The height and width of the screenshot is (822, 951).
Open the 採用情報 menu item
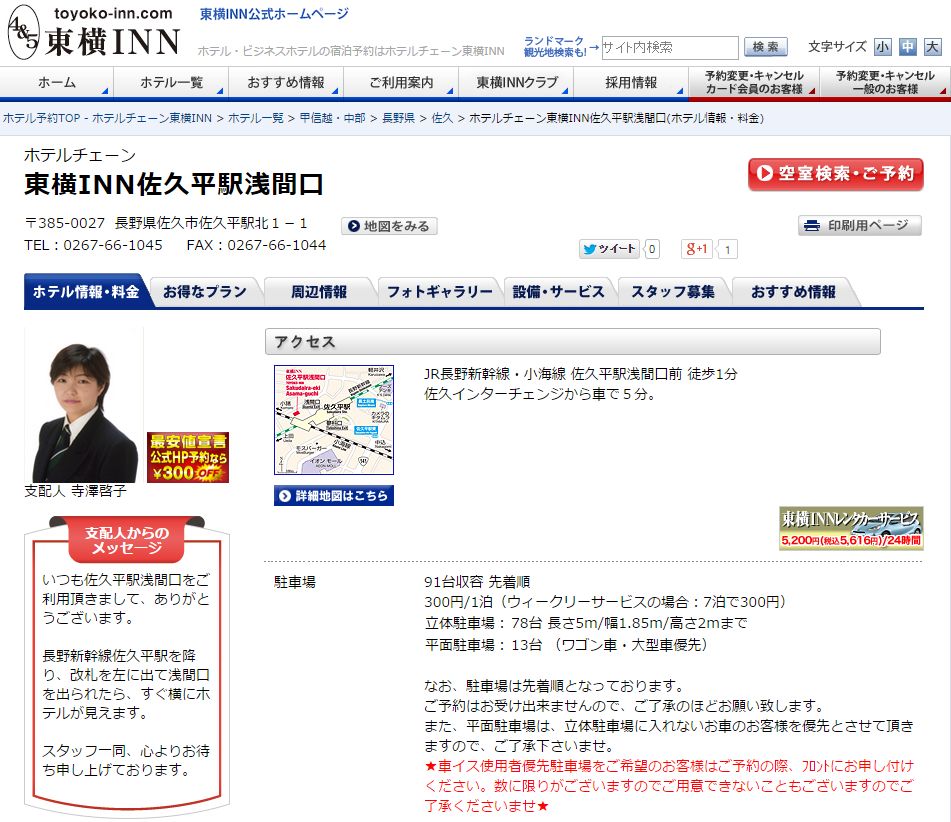tap(631, 83)
